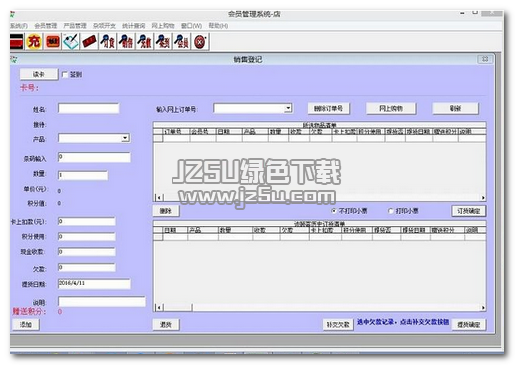515x365 pixels.
Task: Open the 系统(F) menu
Action: point(19,26)
